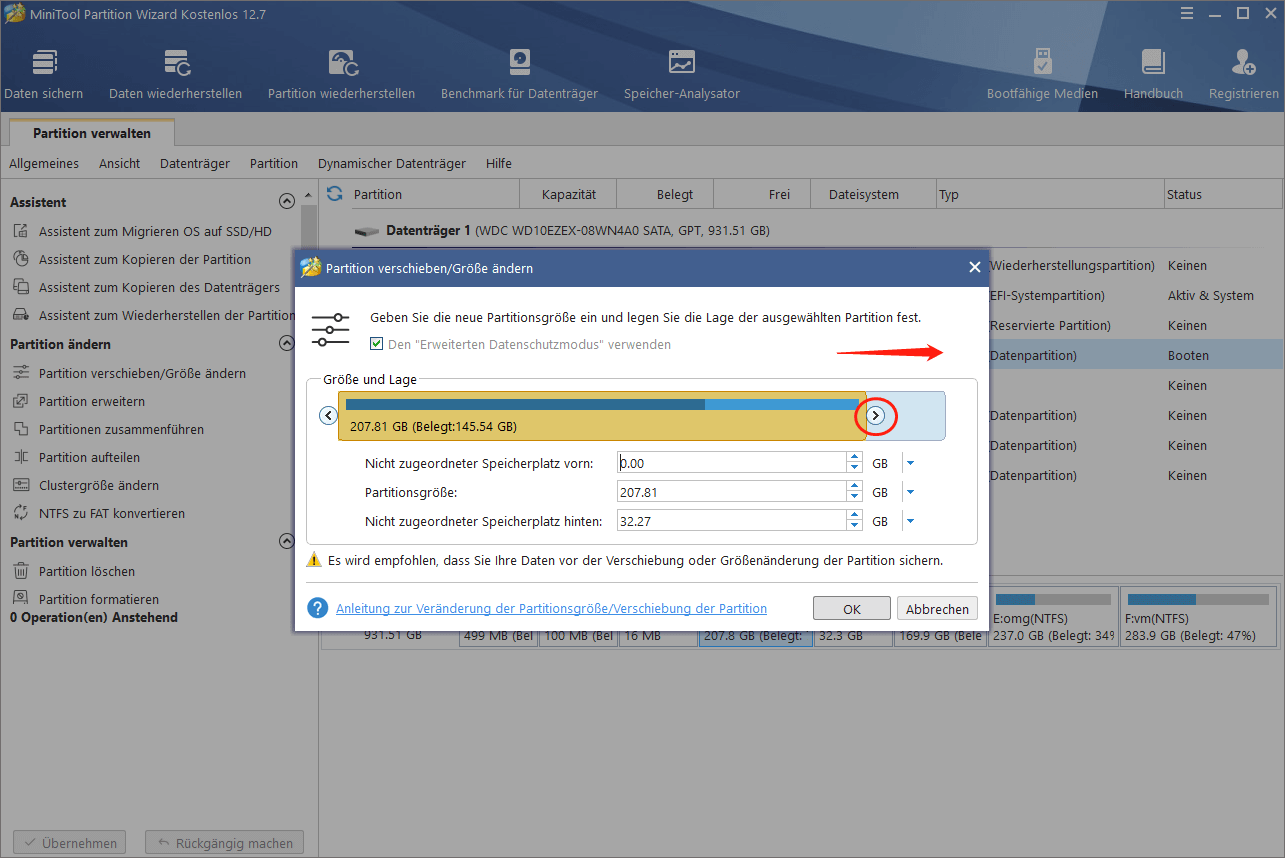Click the partition list refresh icon

pos(332,193)
